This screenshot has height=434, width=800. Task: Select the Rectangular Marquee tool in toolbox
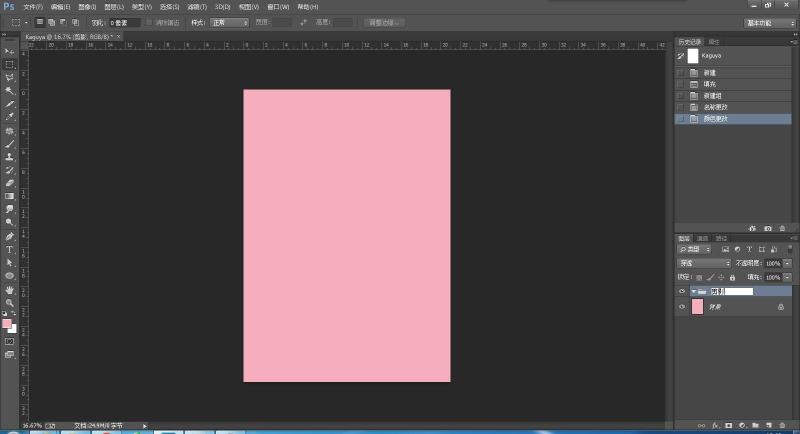[x=9, y=65]
